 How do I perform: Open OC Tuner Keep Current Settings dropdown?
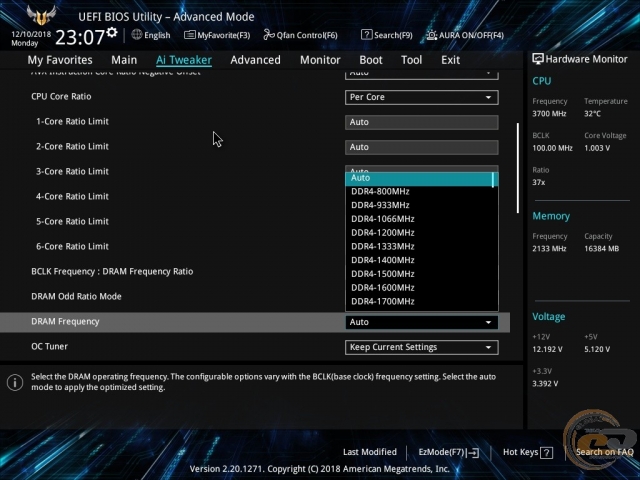422,347
